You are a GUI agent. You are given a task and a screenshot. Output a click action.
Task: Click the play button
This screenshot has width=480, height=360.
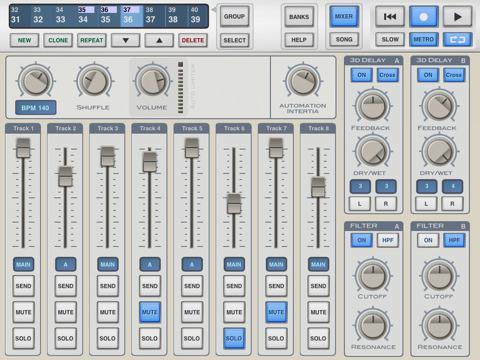(457, 16)
